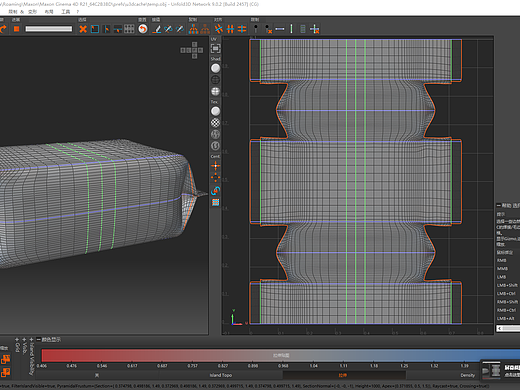
Task: Click the redo arrow icon in toolbar
Action: click(x=3, y=29)
